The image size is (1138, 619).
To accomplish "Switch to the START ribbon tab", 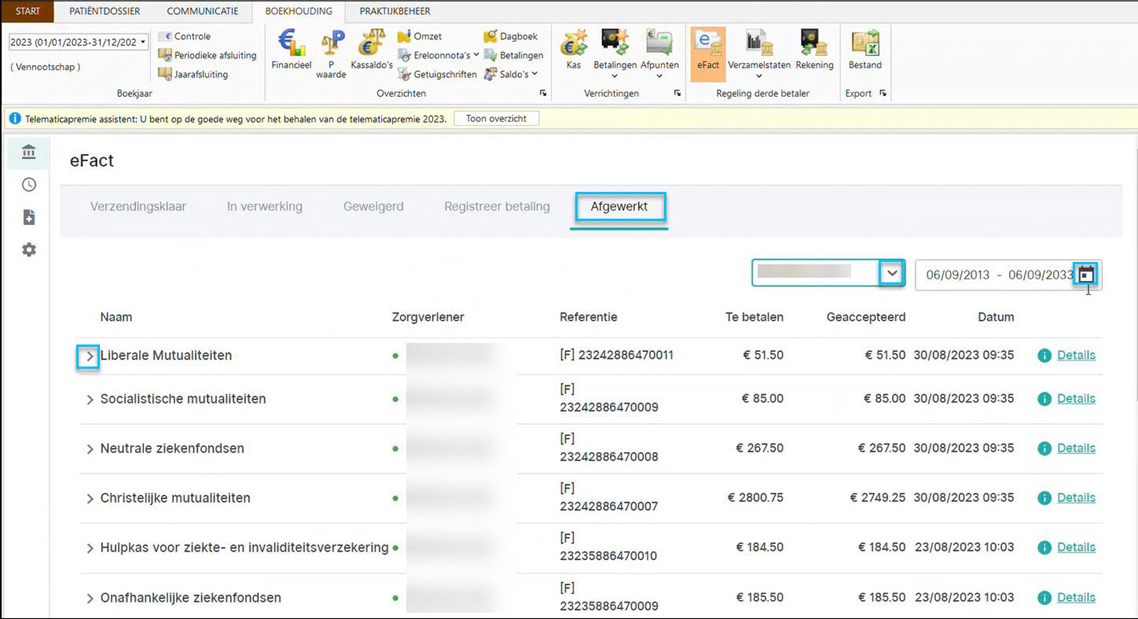I will (28, 11).
